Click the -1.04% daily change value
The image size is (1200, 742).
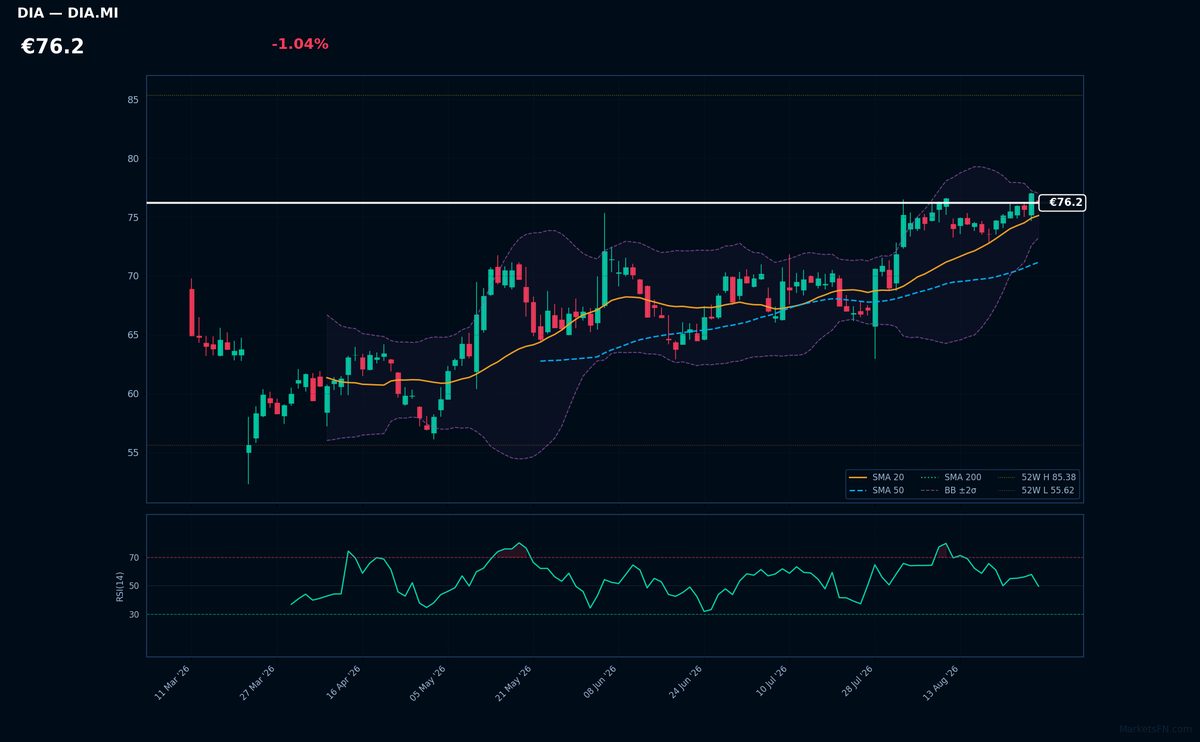click(300, 44)
